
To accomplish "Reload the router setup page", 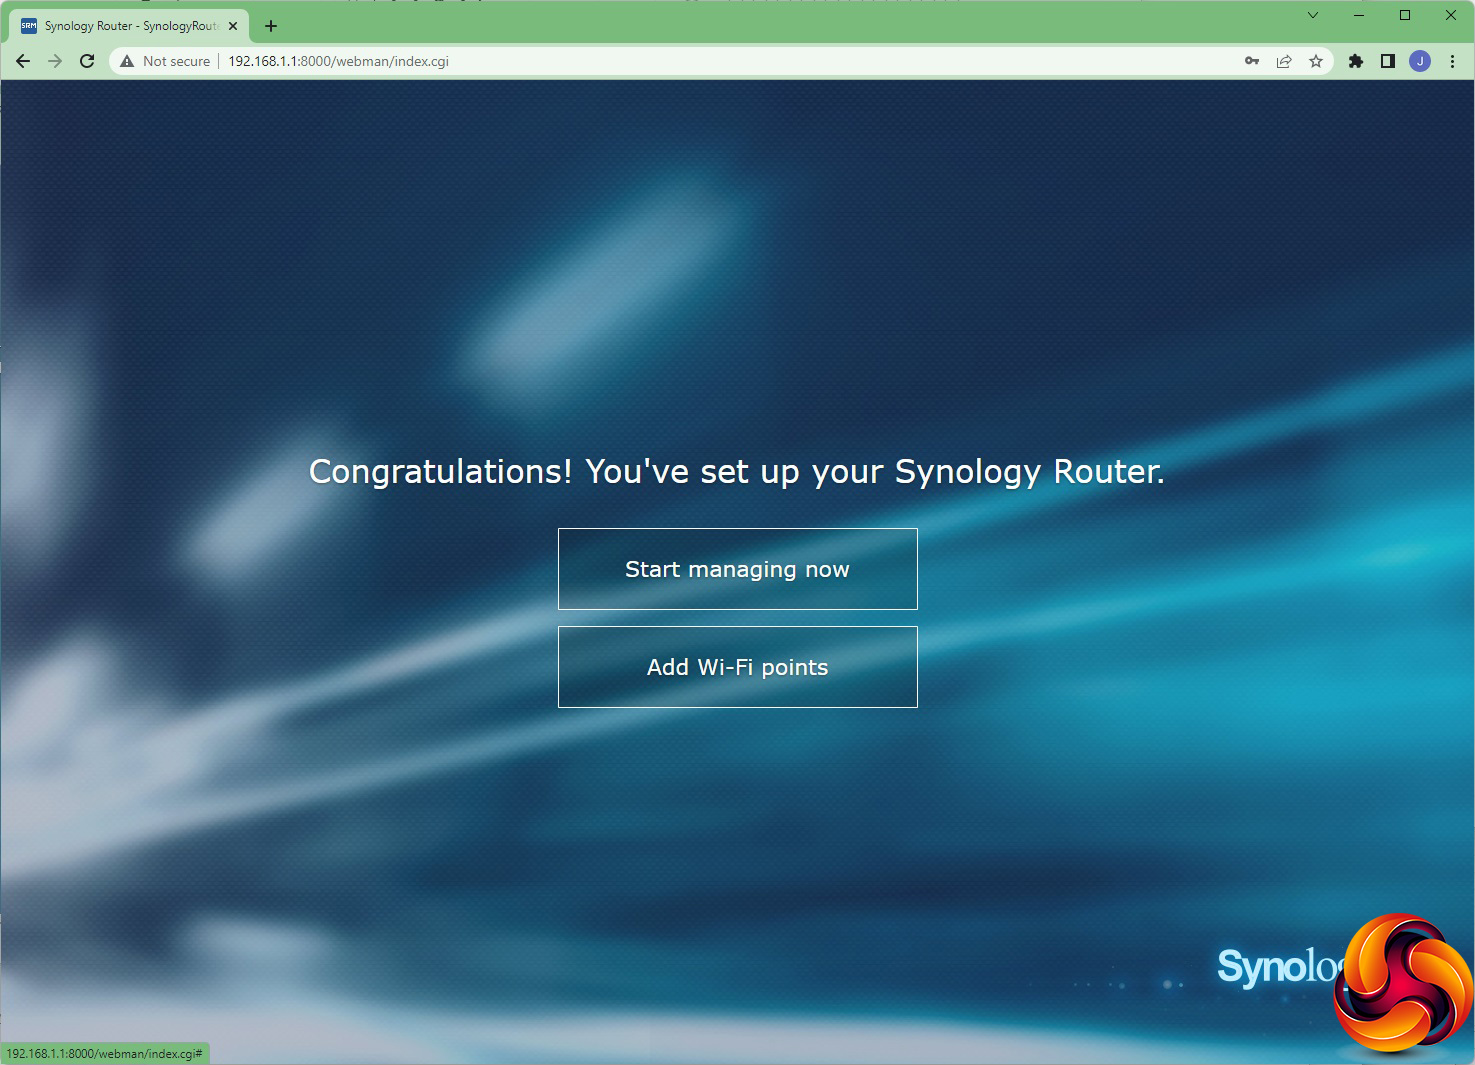I will 87,61.
